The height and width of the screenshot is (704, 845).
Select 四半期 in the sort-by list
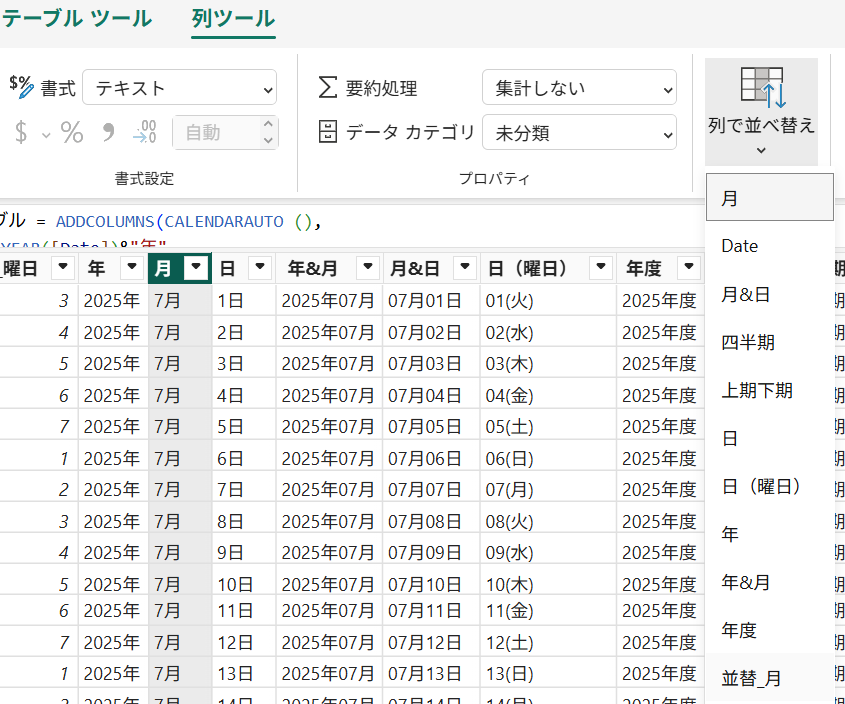770,342
